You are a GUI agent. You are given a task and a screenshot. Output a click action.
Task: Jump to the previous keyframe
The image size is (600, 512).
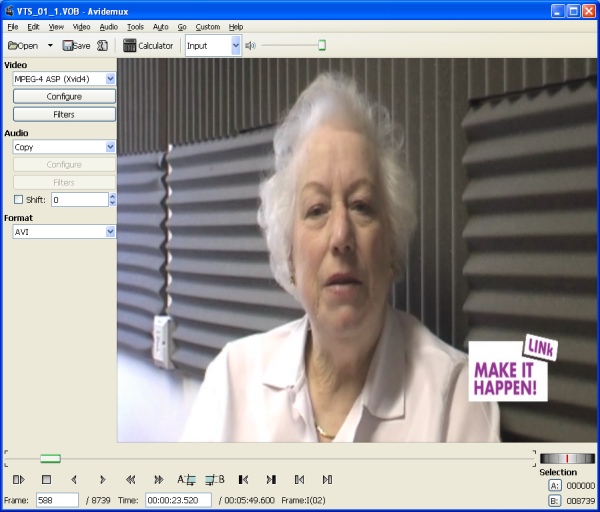pos(130,479)
